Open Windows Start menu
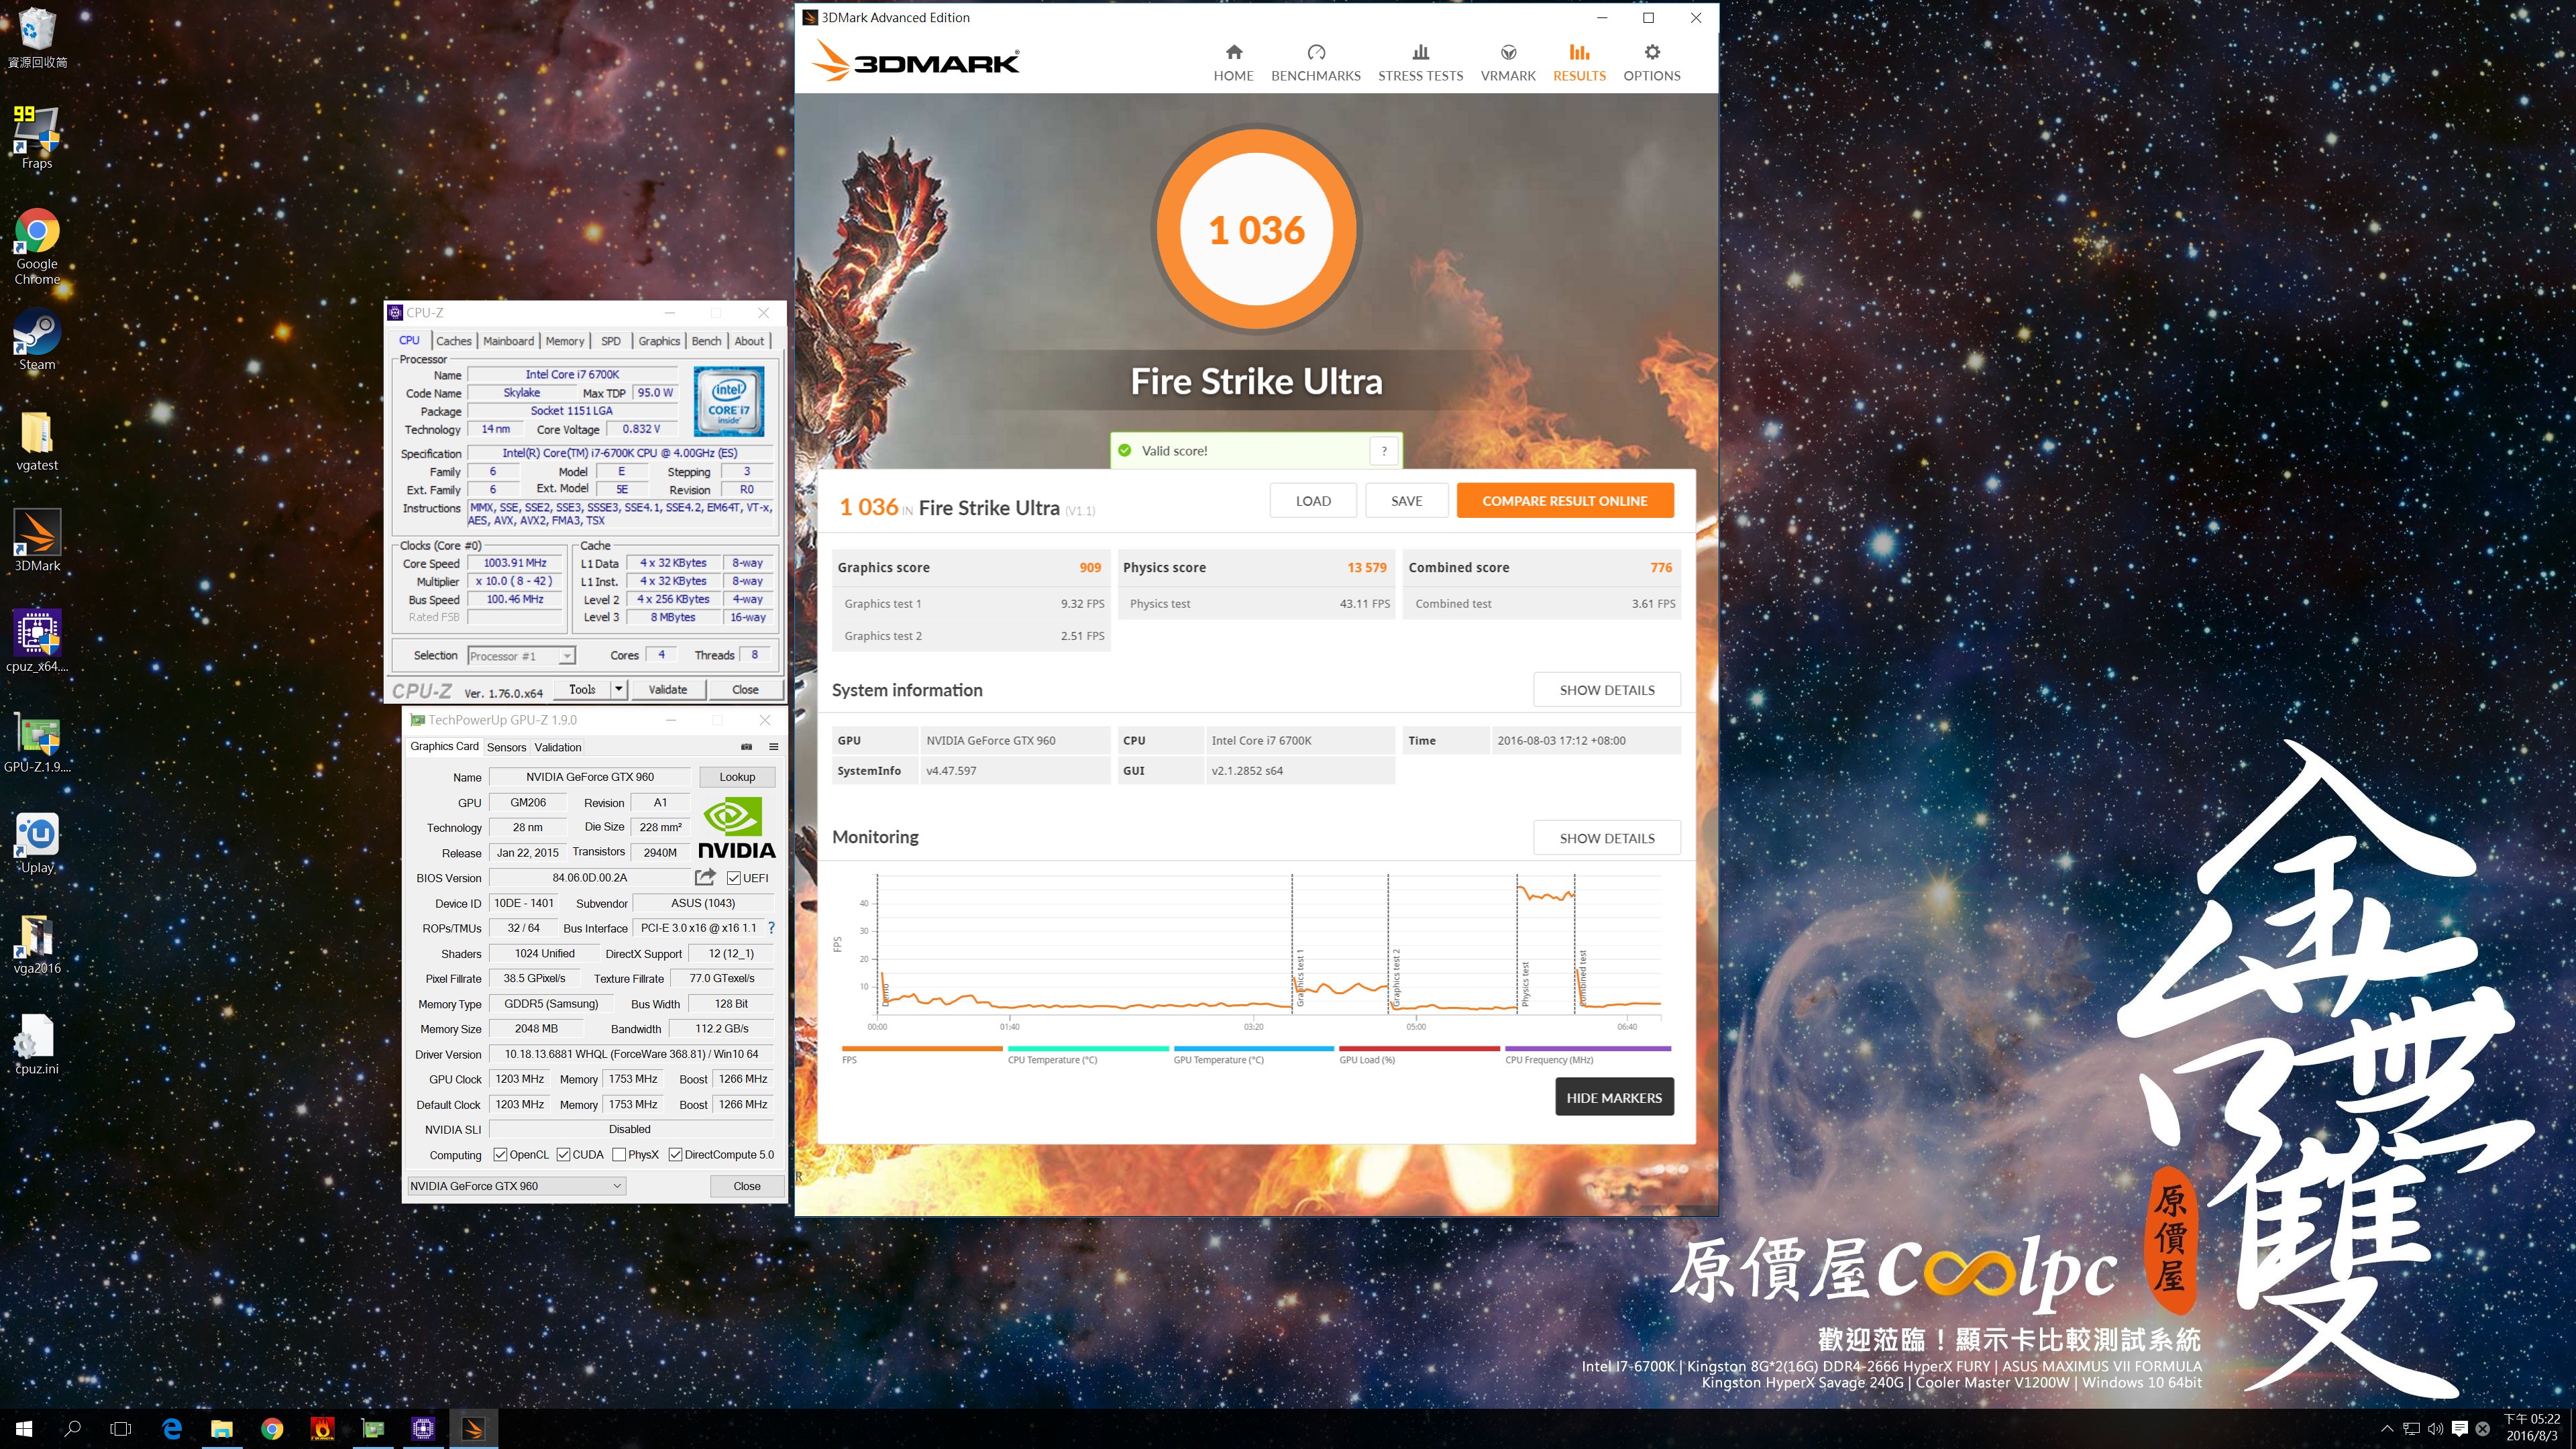 pos(24,1429)
